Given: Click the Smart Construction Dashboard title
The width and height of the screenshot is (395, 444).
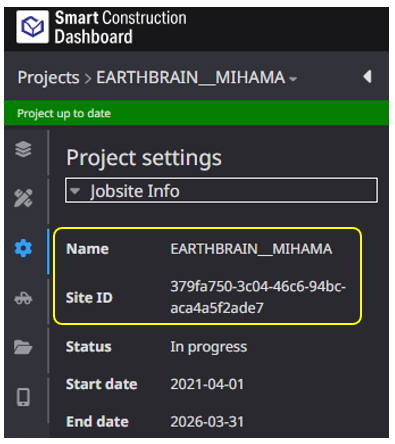Looking at the screenshot, I should (x=121, y=27).
